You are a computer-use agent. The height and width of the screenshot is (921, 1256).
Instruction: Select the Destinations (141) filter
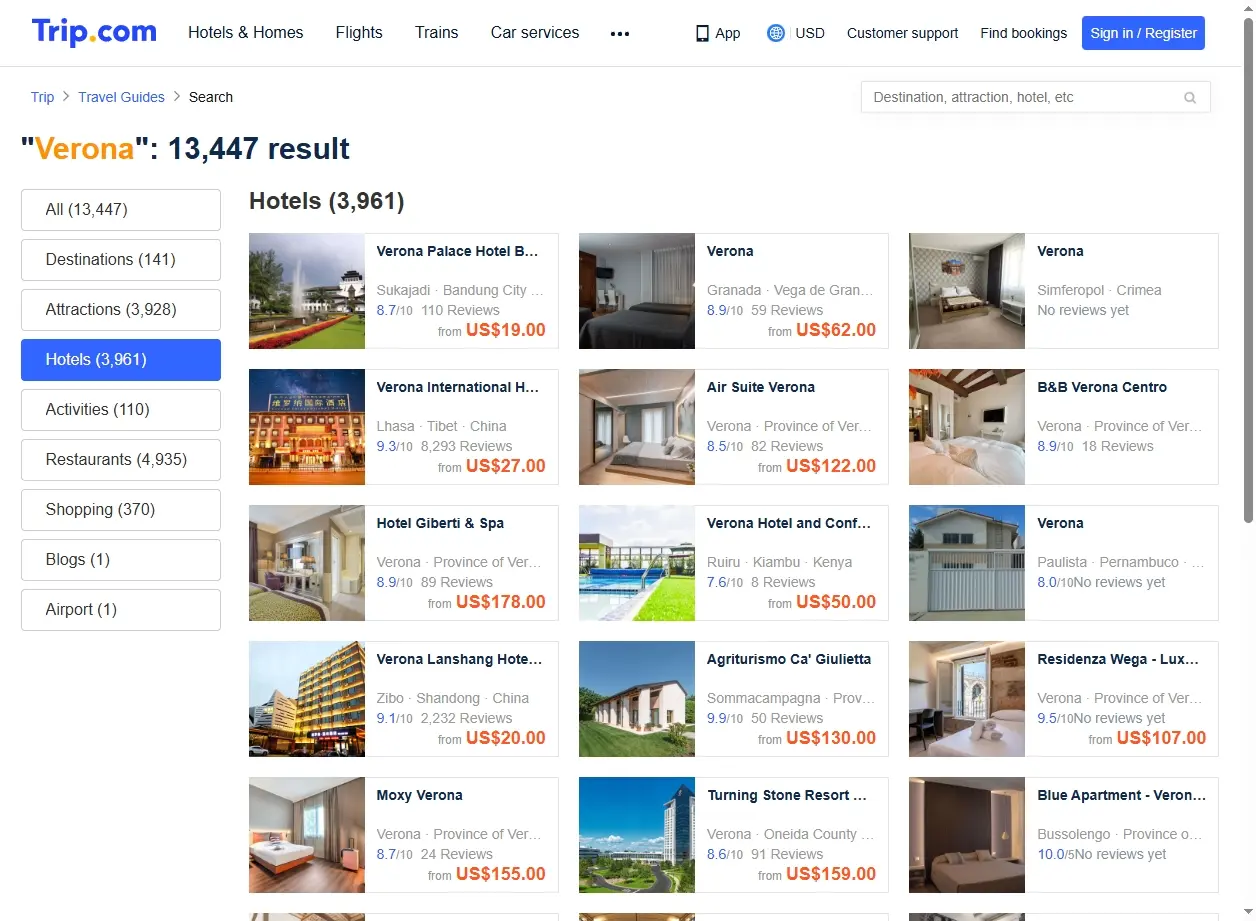(121, 260)
